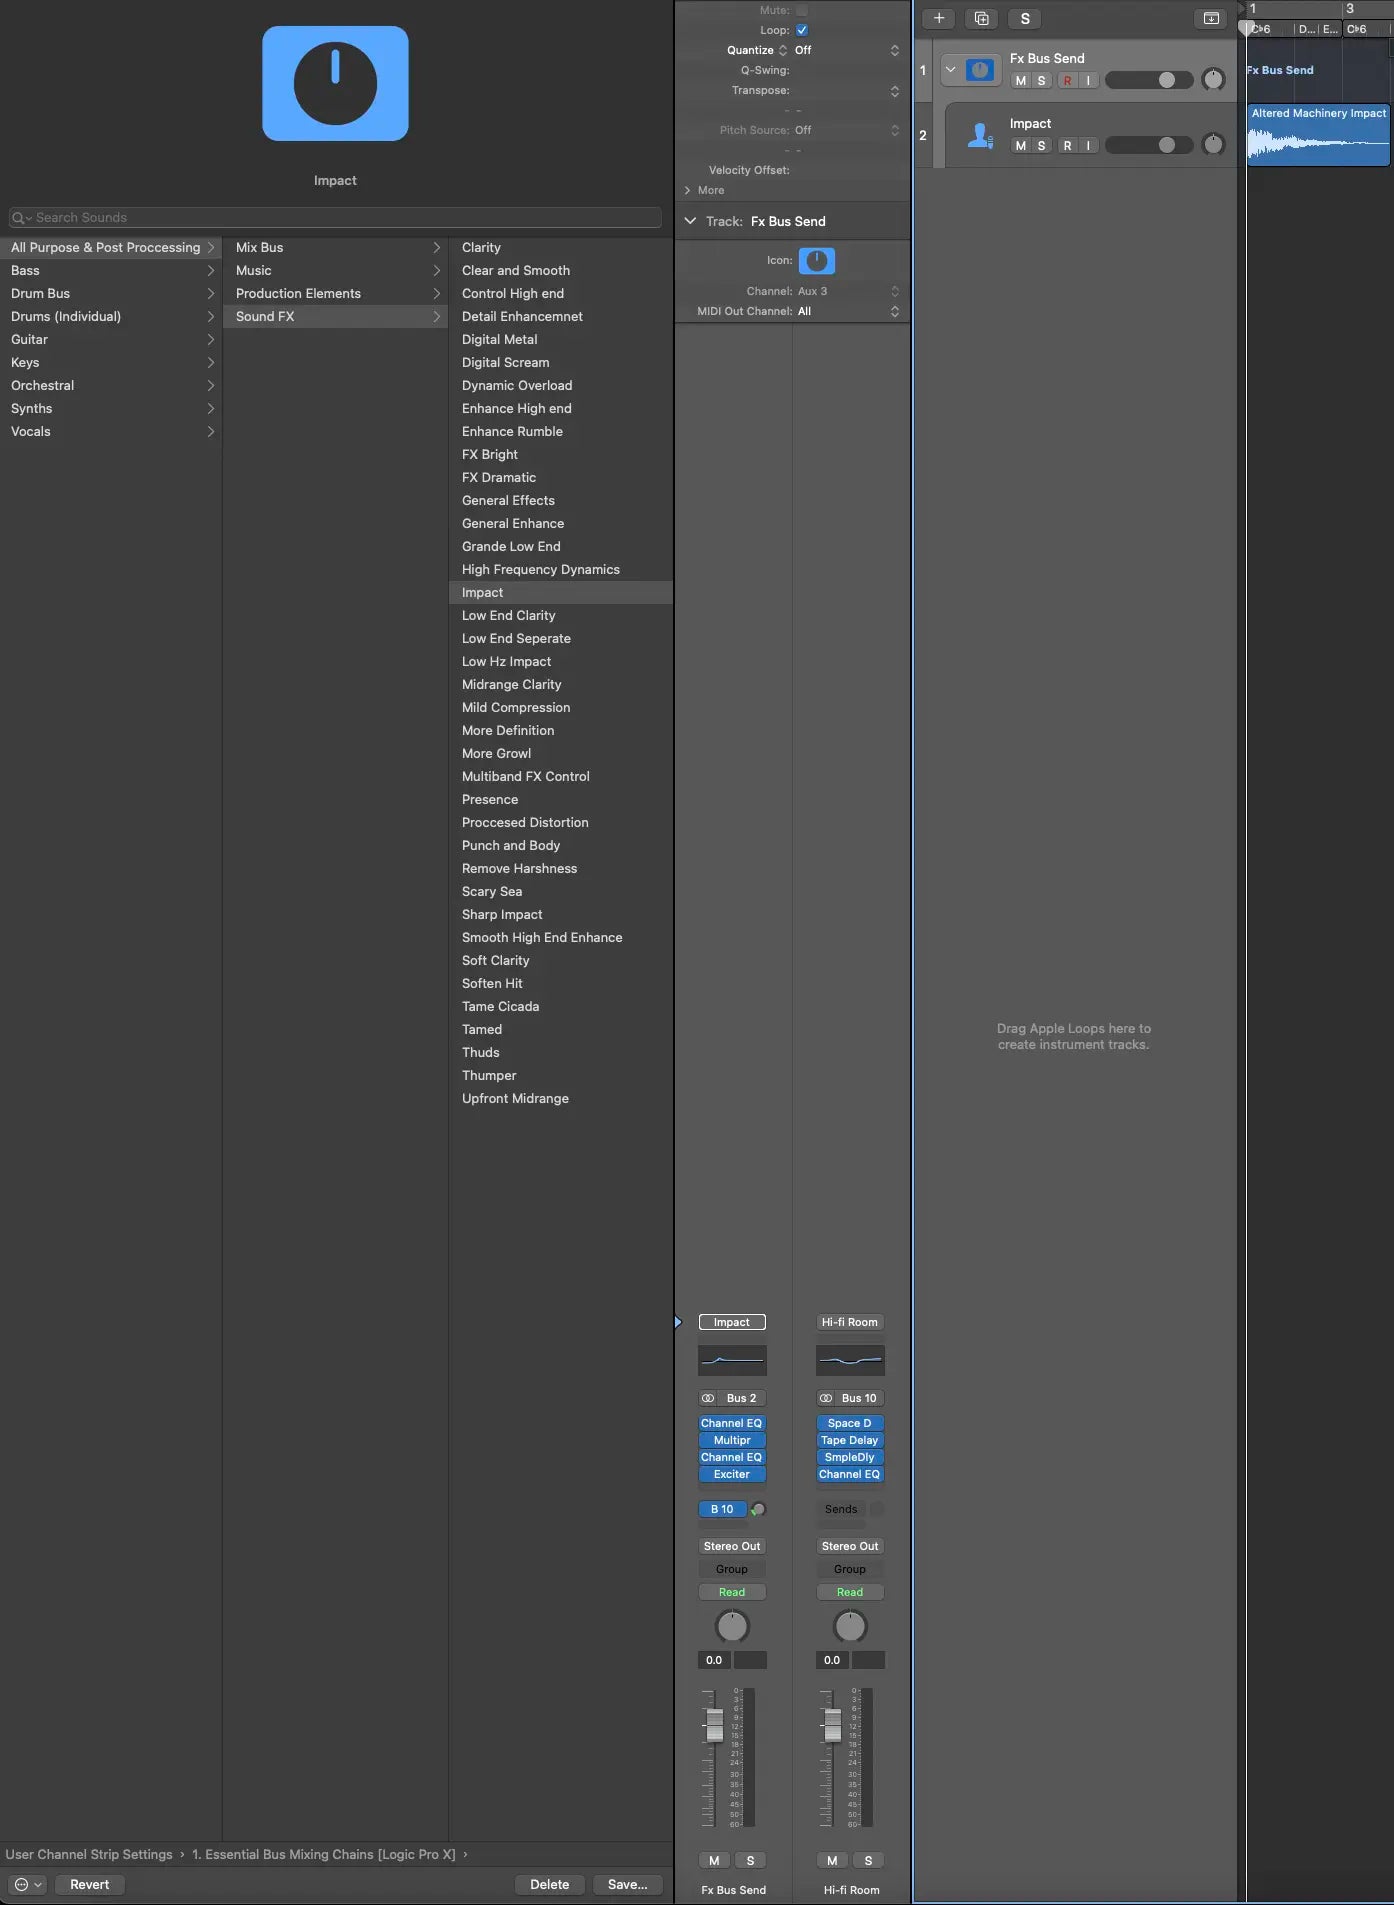Screen dimensions: 1394x1905
Task: Click the Impact track microphone icon
Action: 980,135
